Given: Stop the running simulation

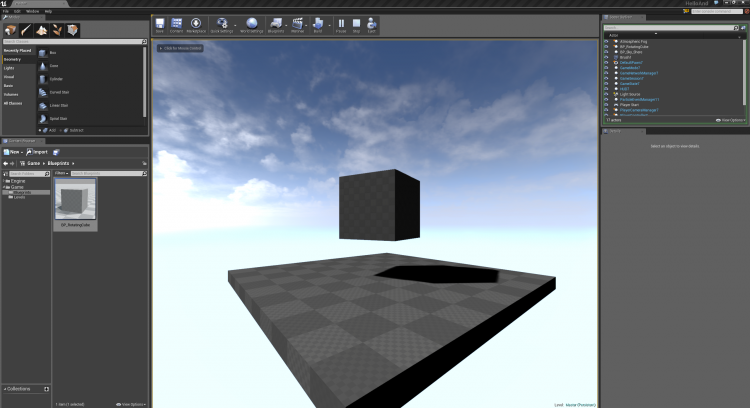Looking at the screenshot, I should [x=356, y=25].
